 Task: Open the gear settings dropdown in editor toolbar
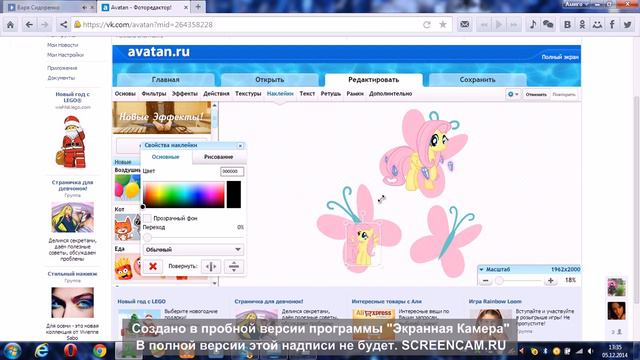pos(513,94)
